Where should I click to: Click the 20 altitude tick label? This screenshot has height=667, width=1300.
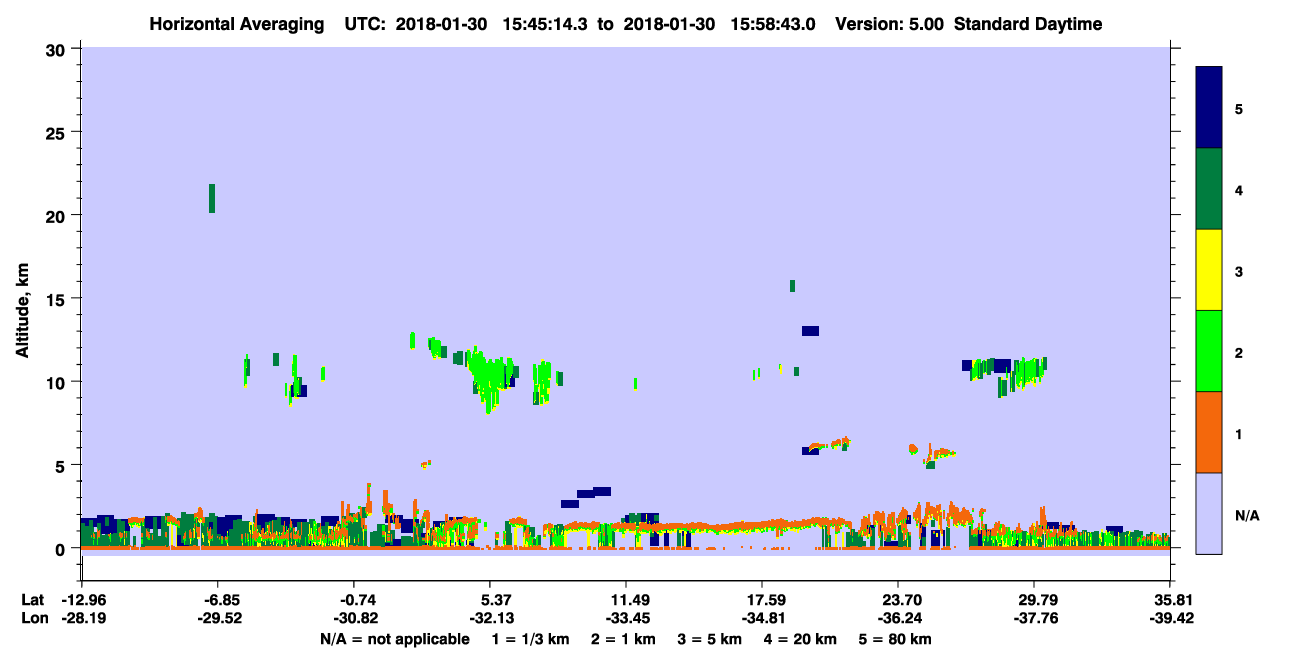[57, 215]
